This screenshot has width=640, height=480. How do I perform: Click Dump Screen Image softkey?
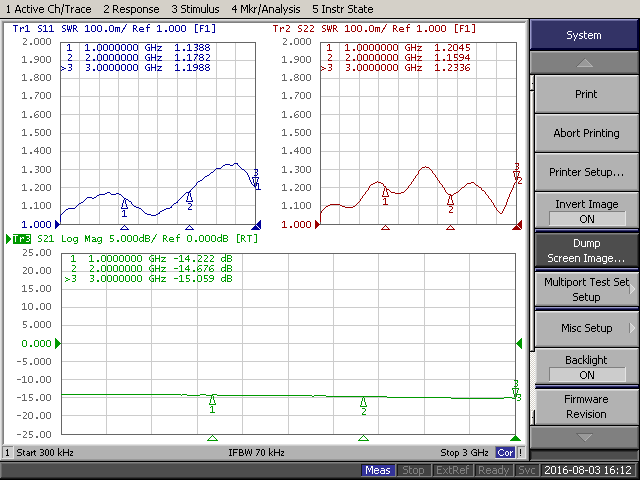(x=585, y=250)
